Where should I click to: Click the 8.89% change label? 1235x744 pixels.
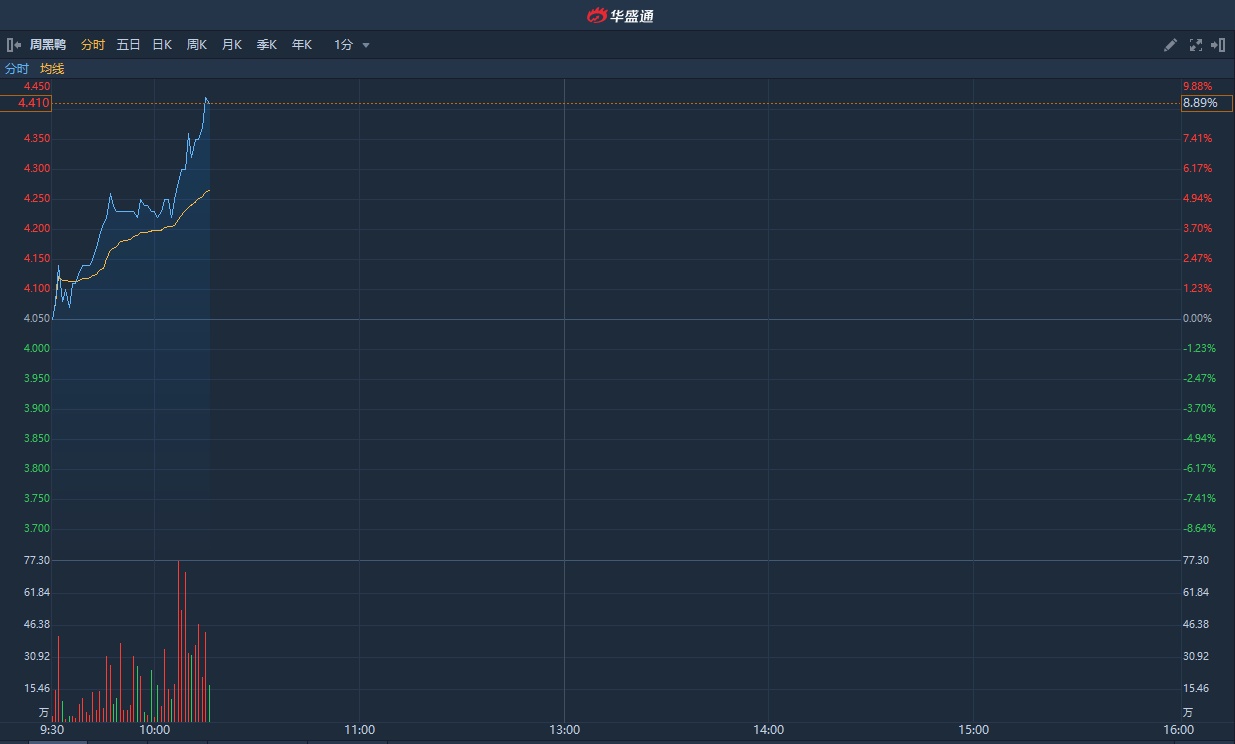click(x=1207, y=103)
